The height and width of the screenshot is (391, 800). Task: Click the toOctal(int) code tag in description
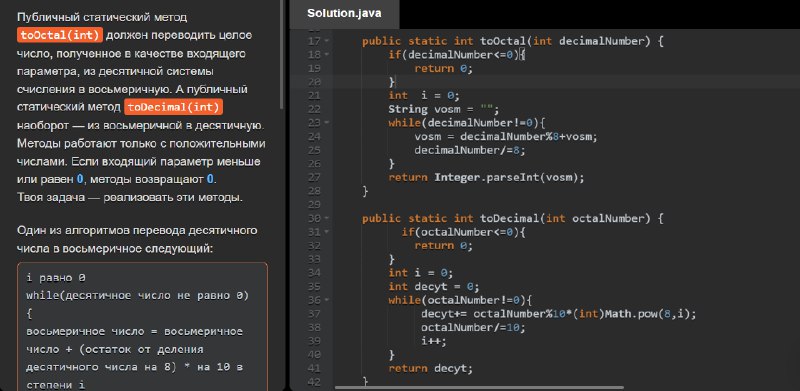60,35
